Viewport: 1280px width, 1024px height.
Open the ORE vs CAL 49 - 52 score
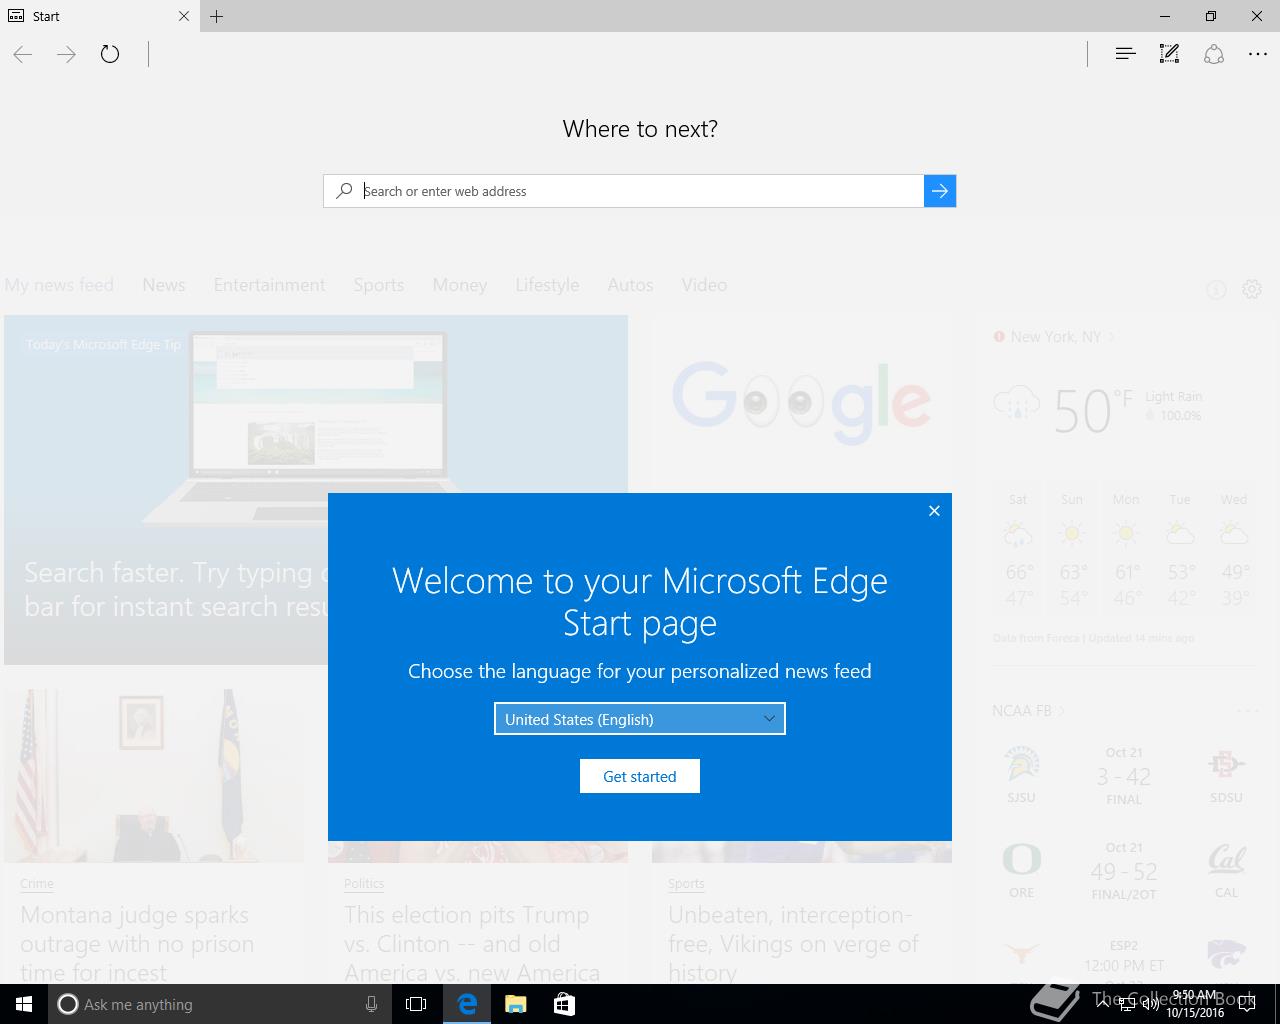(x=1124, y=872)
